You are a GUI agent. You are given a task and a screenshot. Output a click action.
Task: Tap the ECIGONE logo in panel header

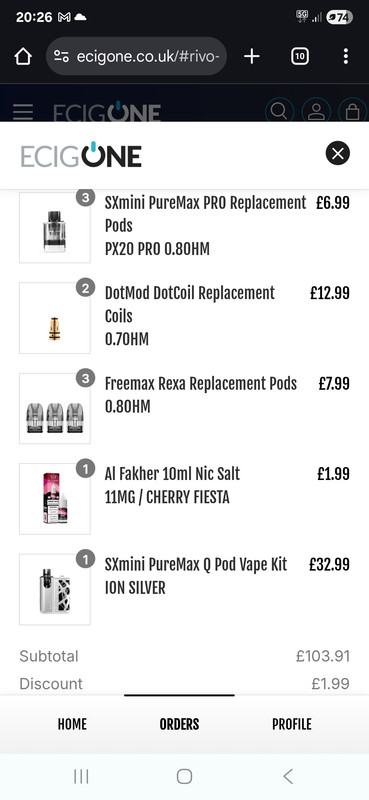coord(81,154)
